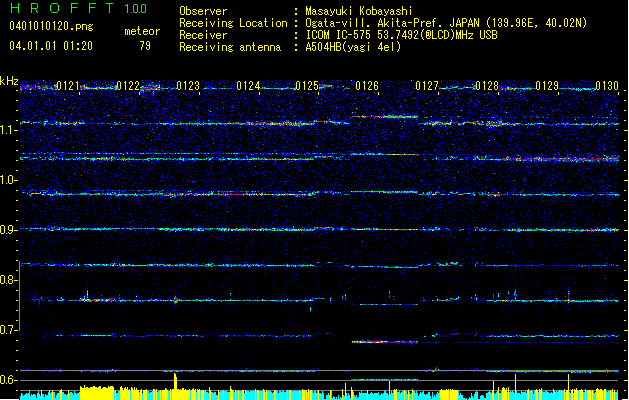Click the name Masayuki Kobayashi
The height and width of the screenshot is (400, 629).
click(x=358, y=11)
